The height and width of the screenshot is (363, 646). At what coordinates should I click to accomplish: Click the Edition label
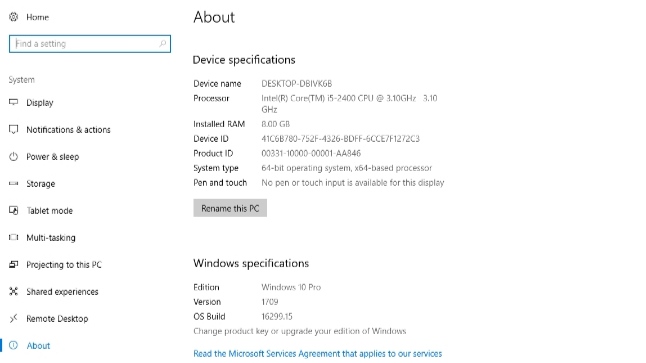(206, 287)
